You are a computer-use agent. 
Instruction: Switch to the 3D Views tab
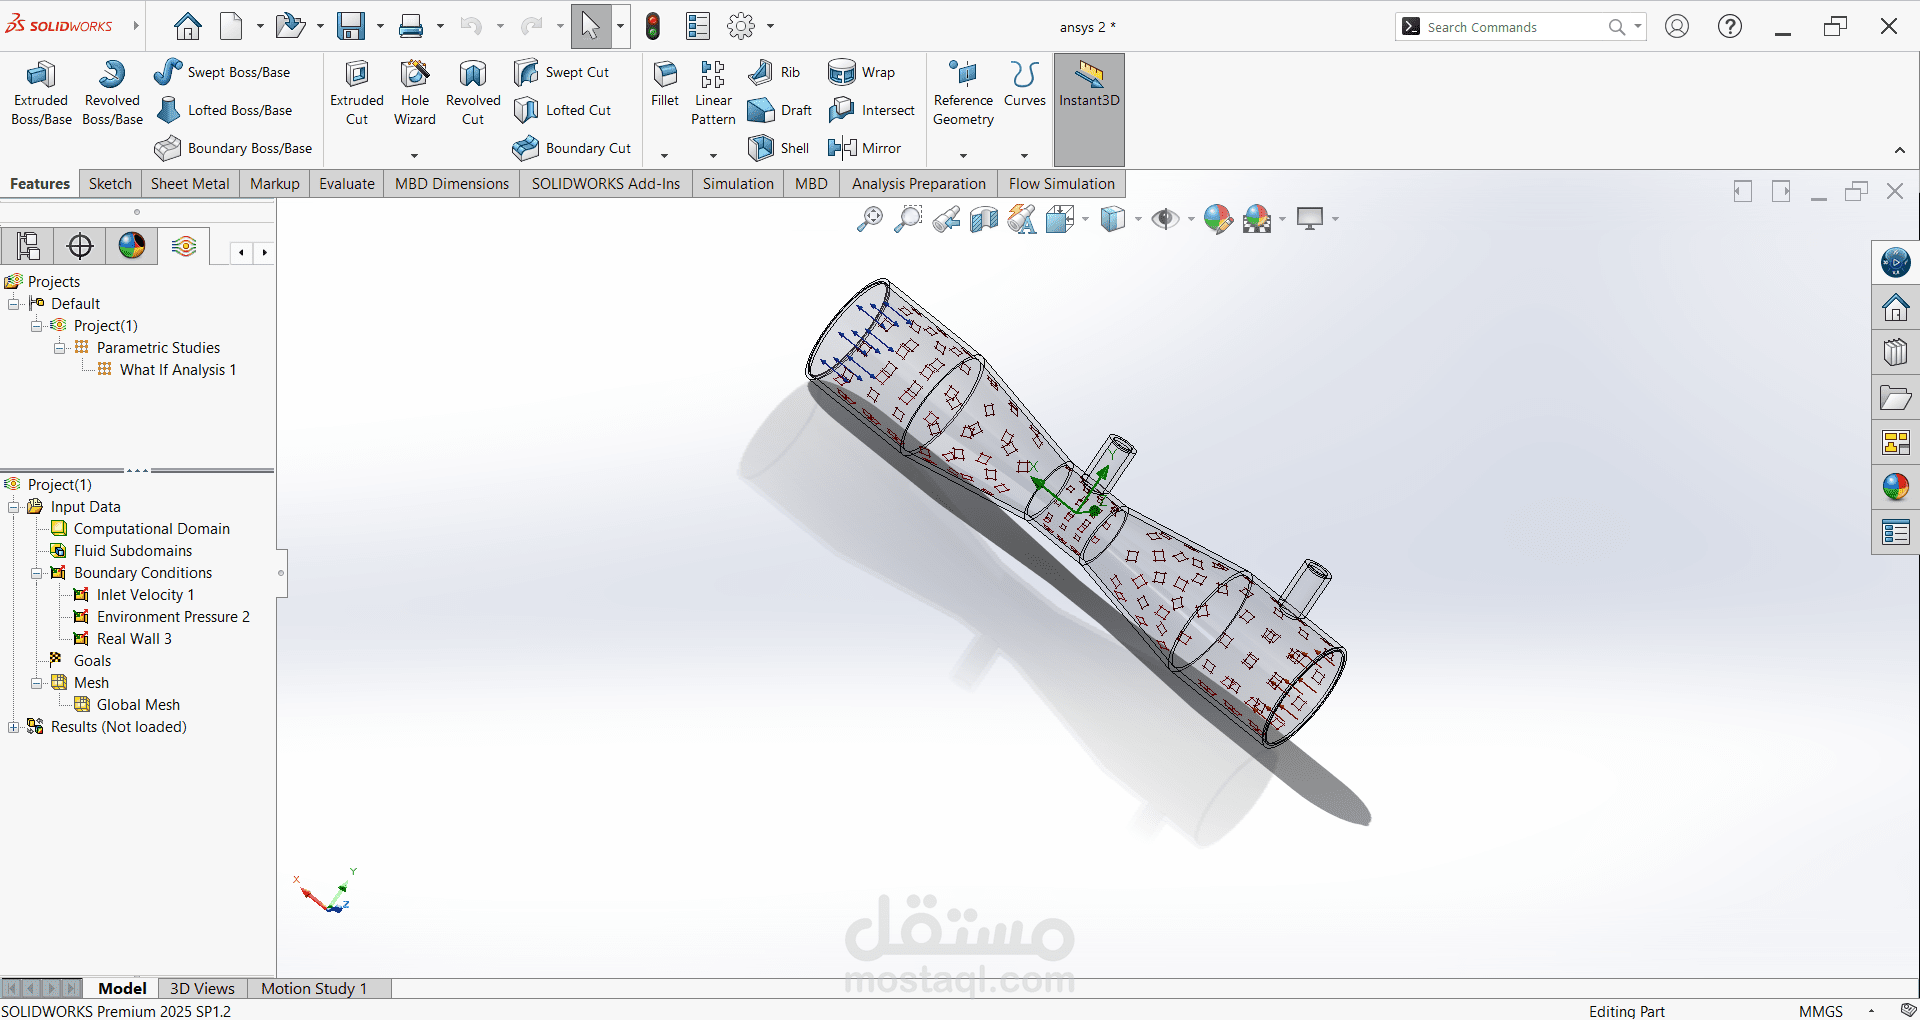[202, 988]
